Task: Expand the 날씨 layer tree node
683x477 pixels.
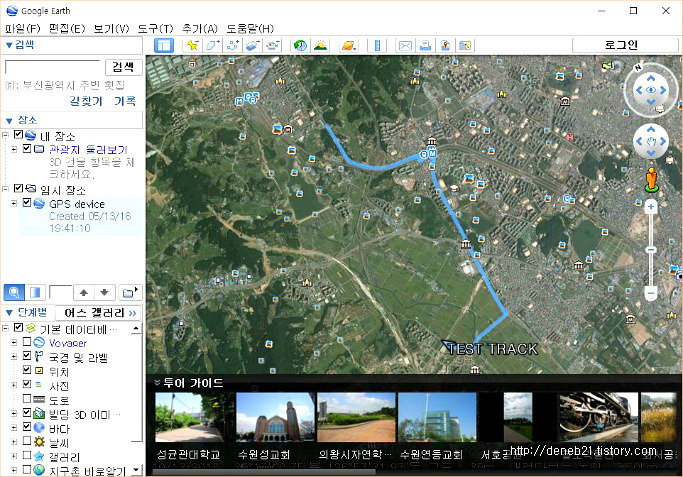Action: tap(14, 442)
